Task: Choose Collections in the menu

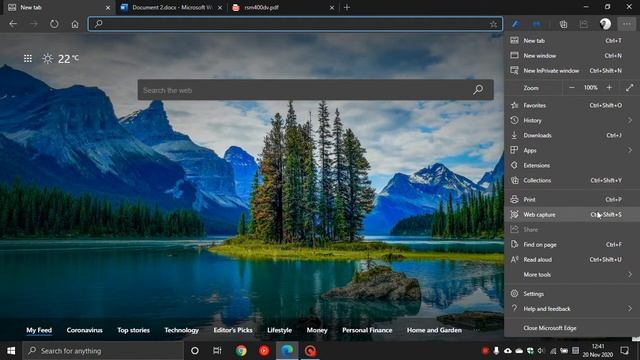Action: [x=571, y=180]
